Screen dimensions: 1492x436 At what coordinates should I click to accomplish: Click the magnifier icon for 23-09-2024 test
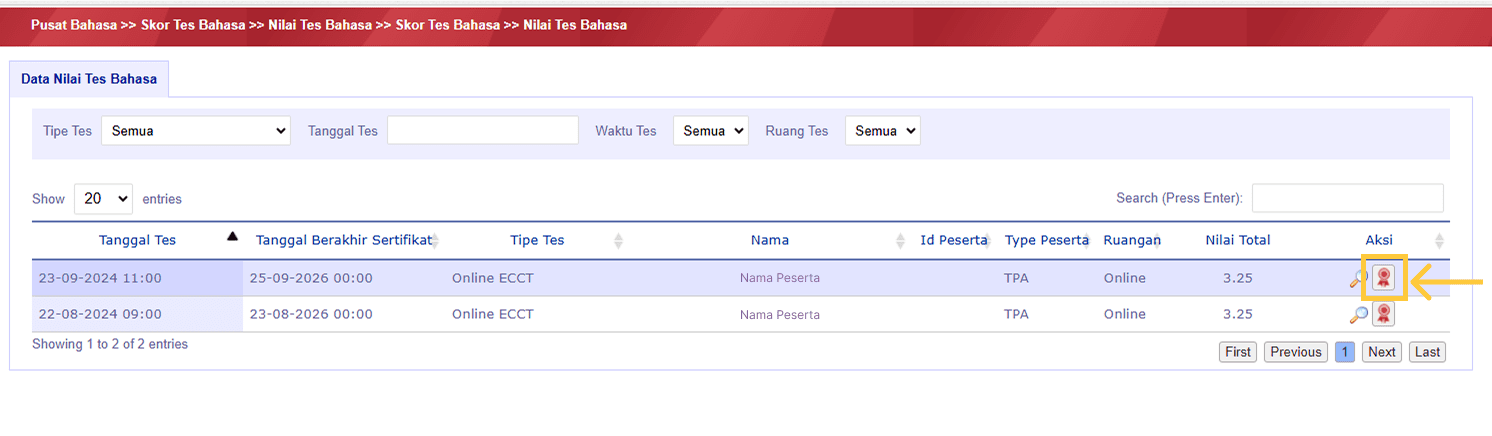[x=1358, y=279]
